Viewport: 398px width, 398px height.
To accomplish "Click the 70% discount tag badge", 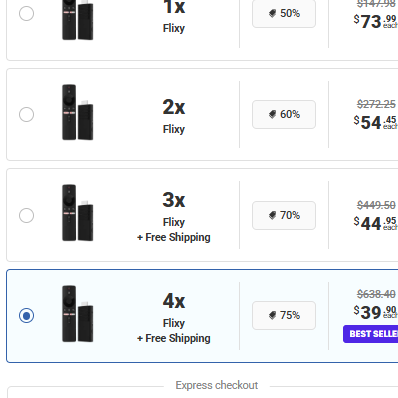I will tap(284, 215).
